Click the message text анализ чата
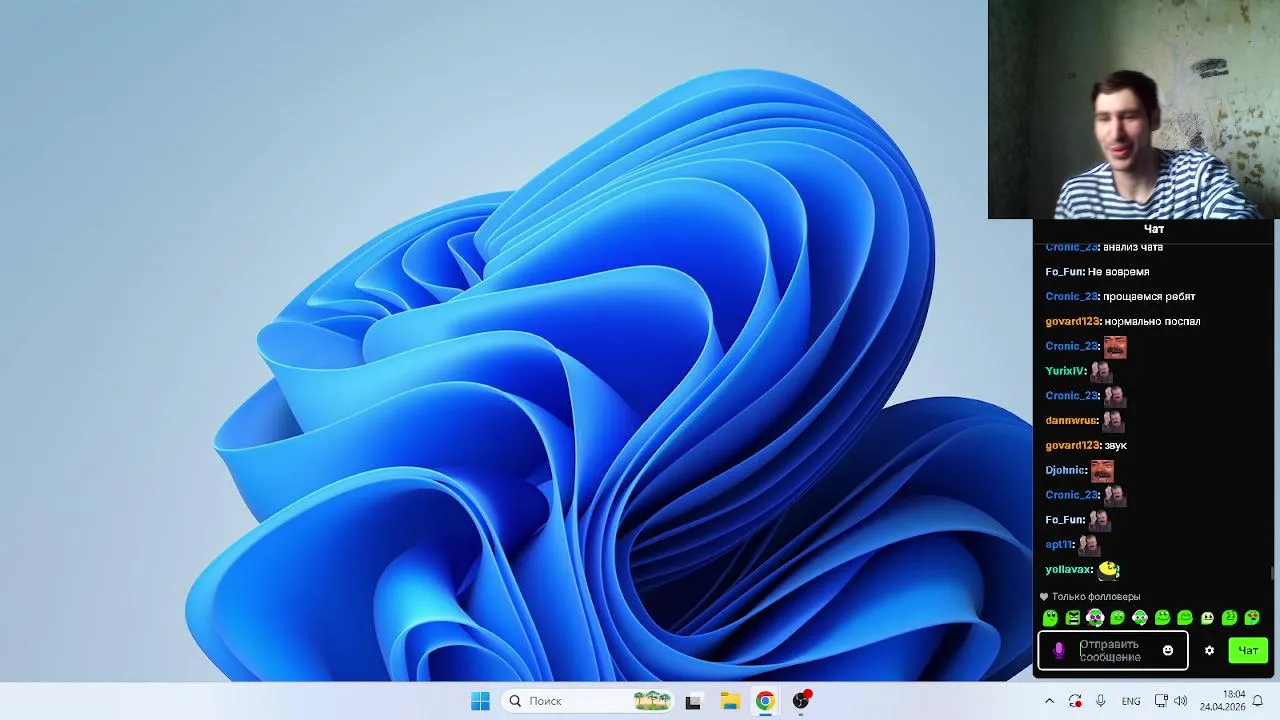Viewport: 1280px width, 720px height. (x=1133, y=247)
